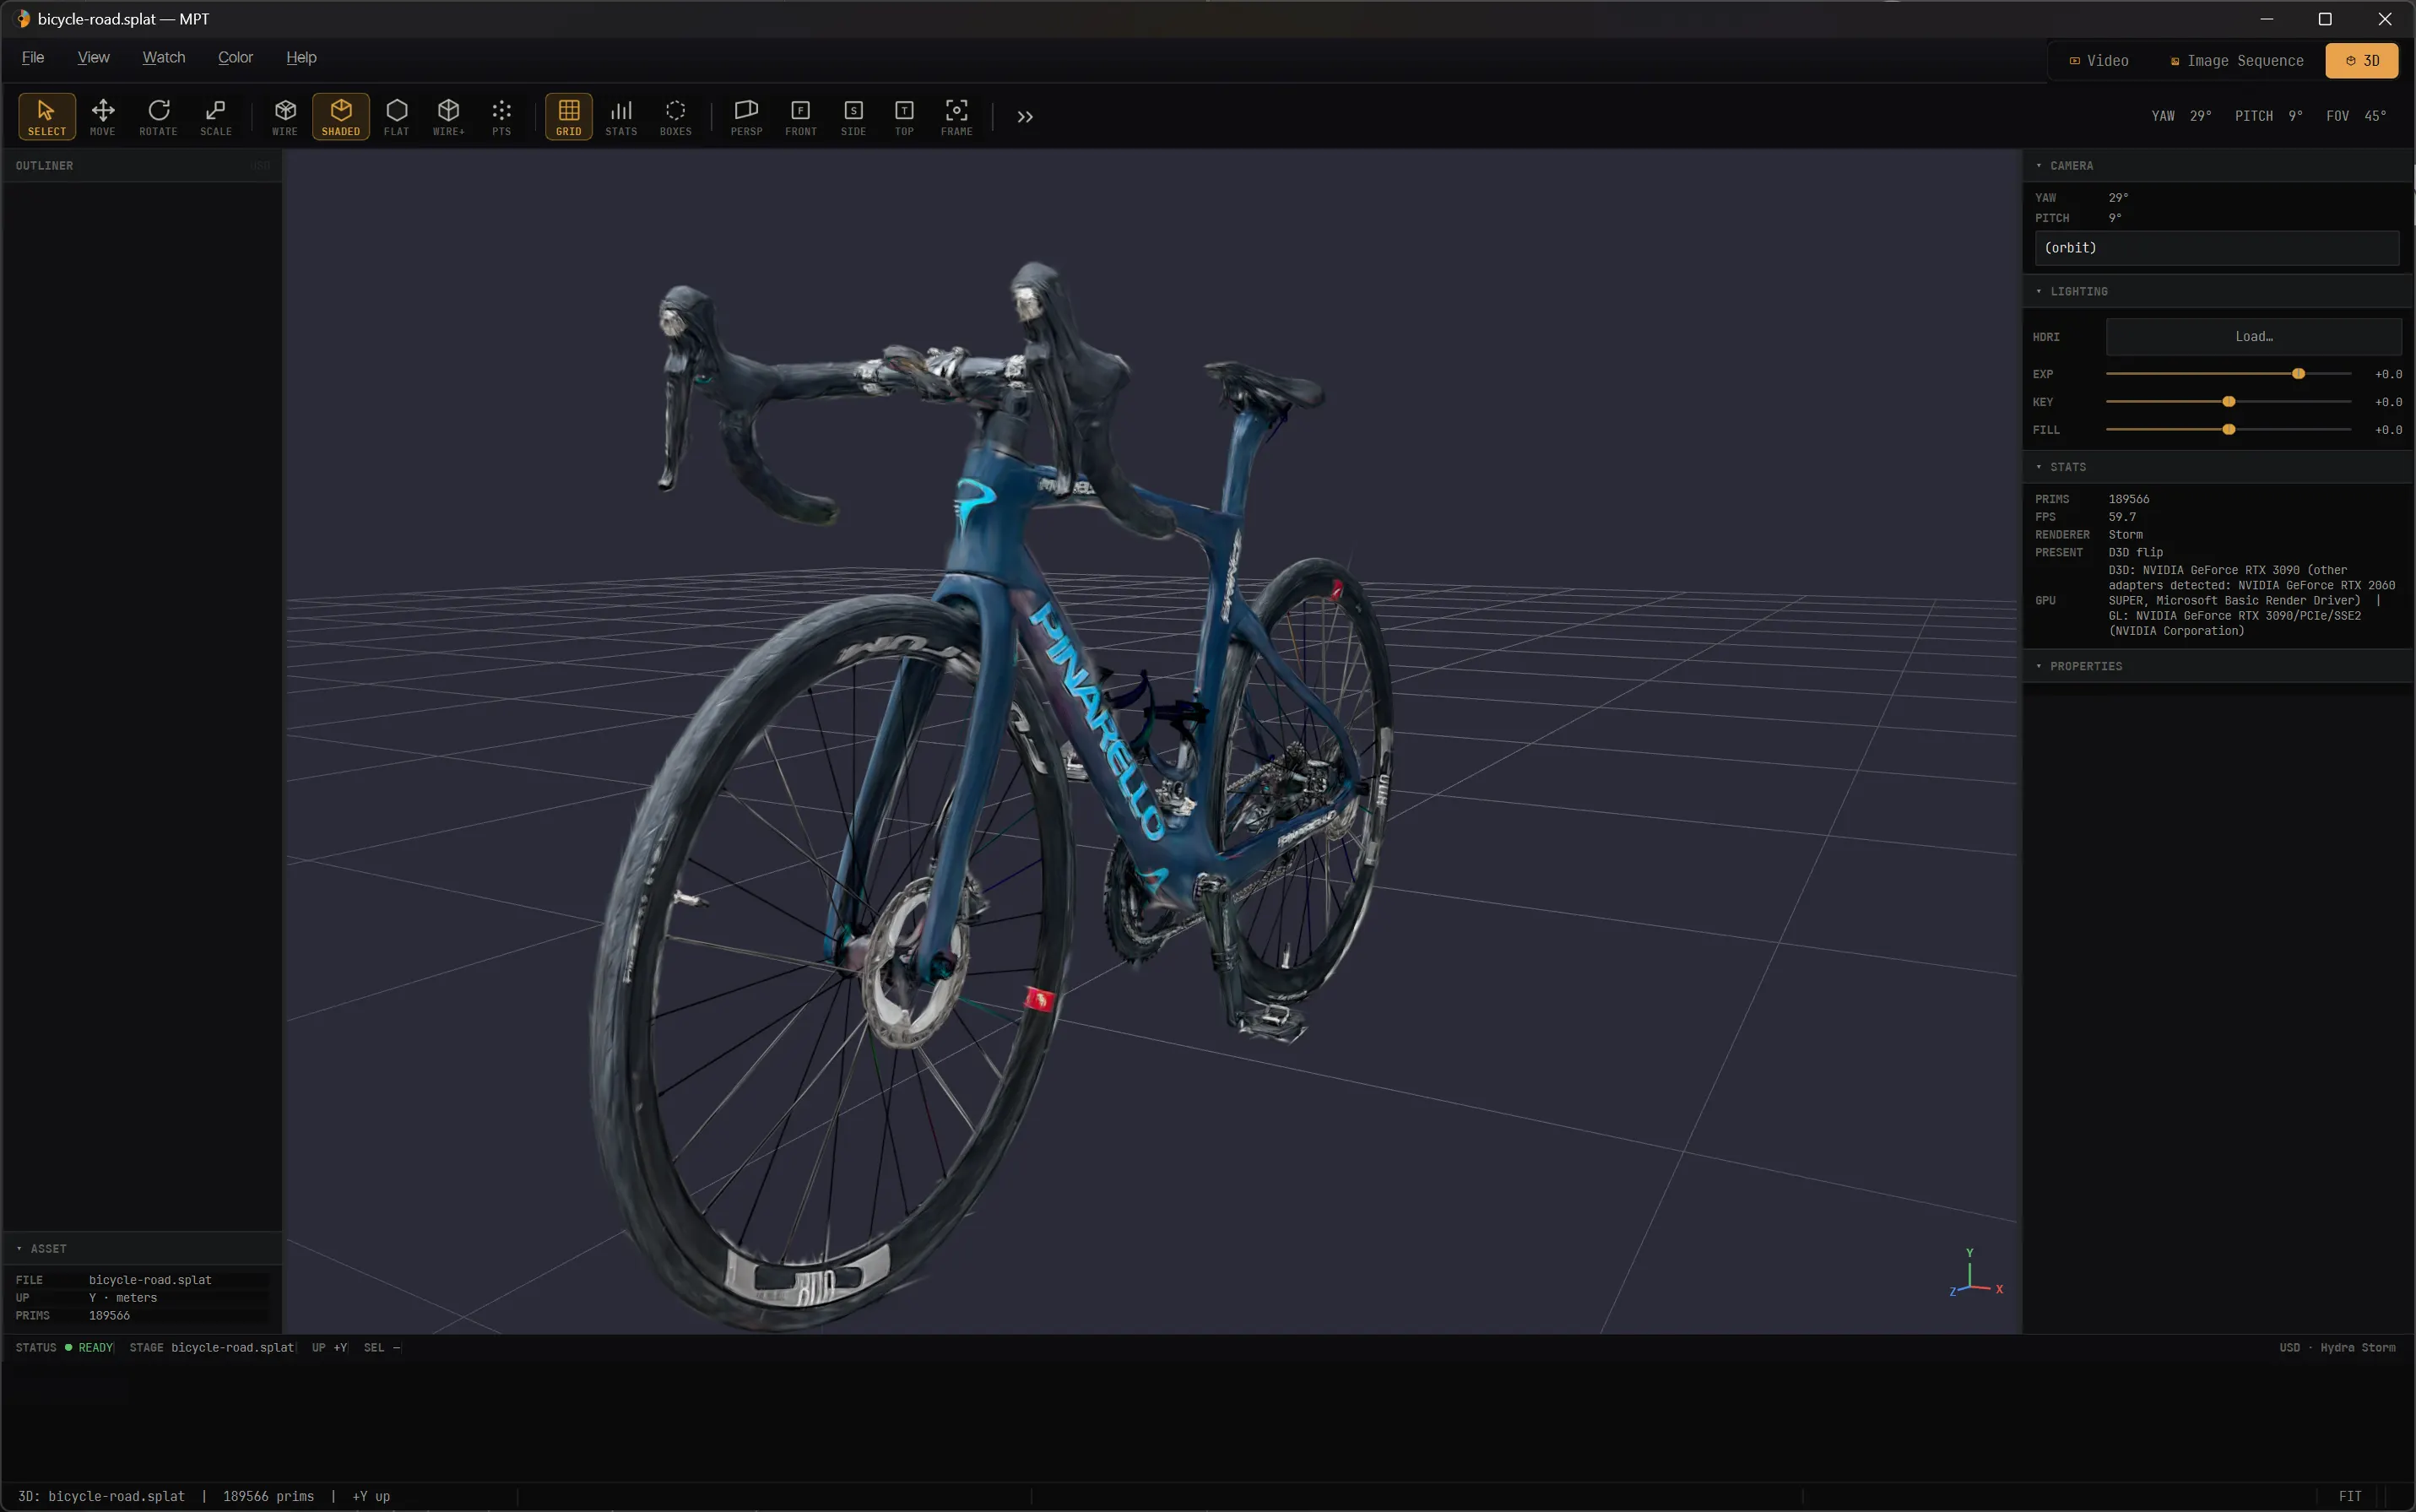Choose the Move tool

103,117
